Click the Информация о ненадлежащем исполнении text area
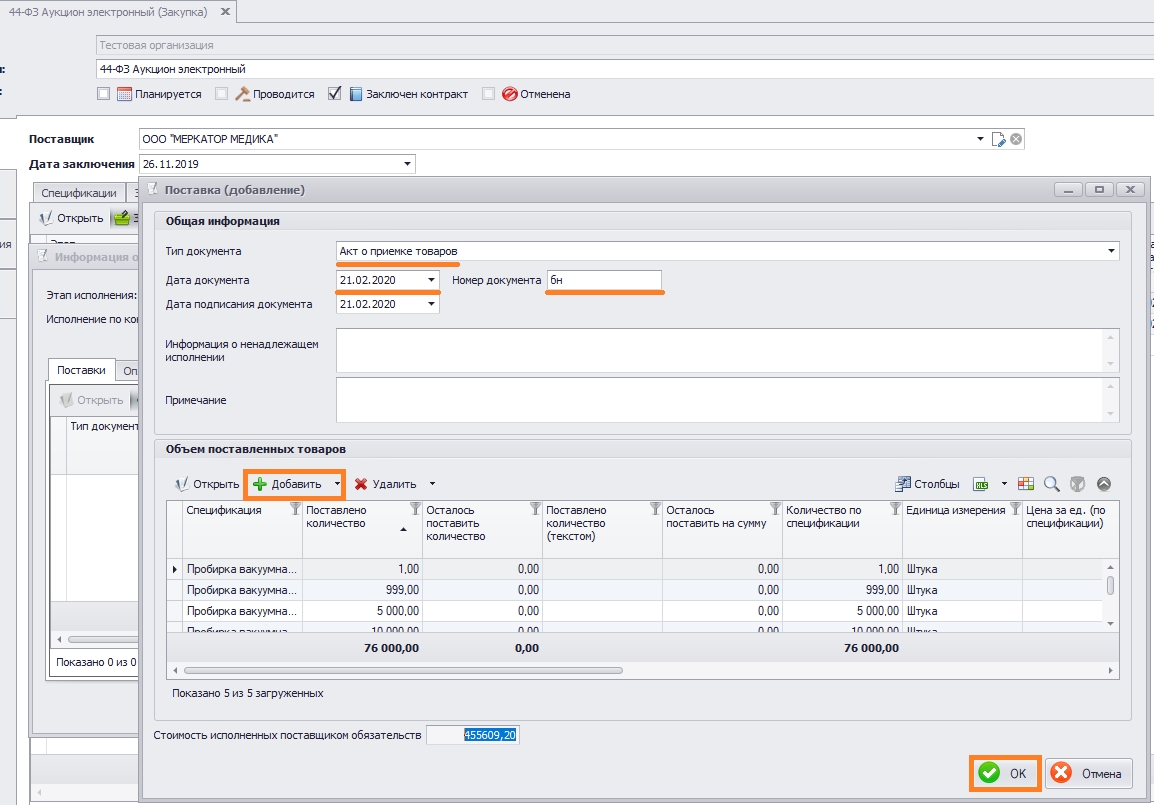Image resolution: width=1154 pixels, height=805 pixels. point(727,350)
